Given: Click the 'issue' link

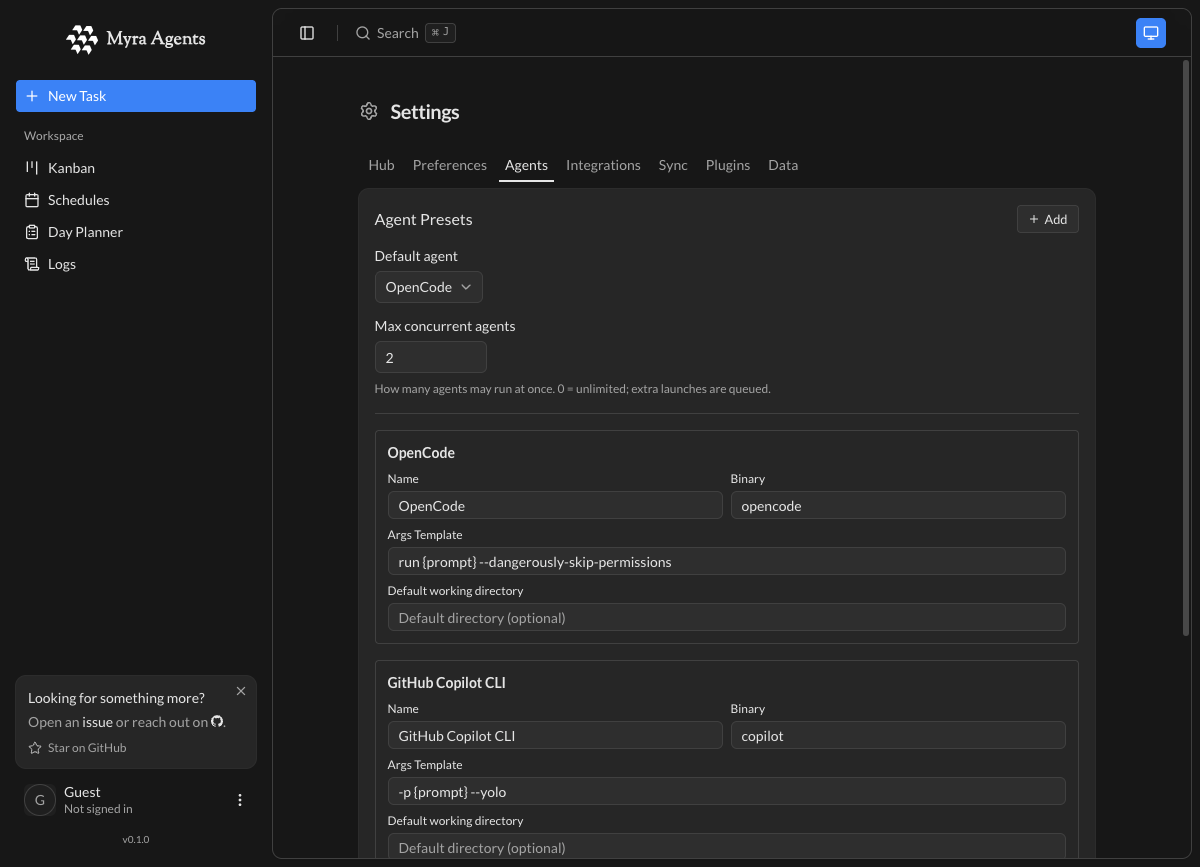Looking at the screenshot, I should click(x=97, y=722).
